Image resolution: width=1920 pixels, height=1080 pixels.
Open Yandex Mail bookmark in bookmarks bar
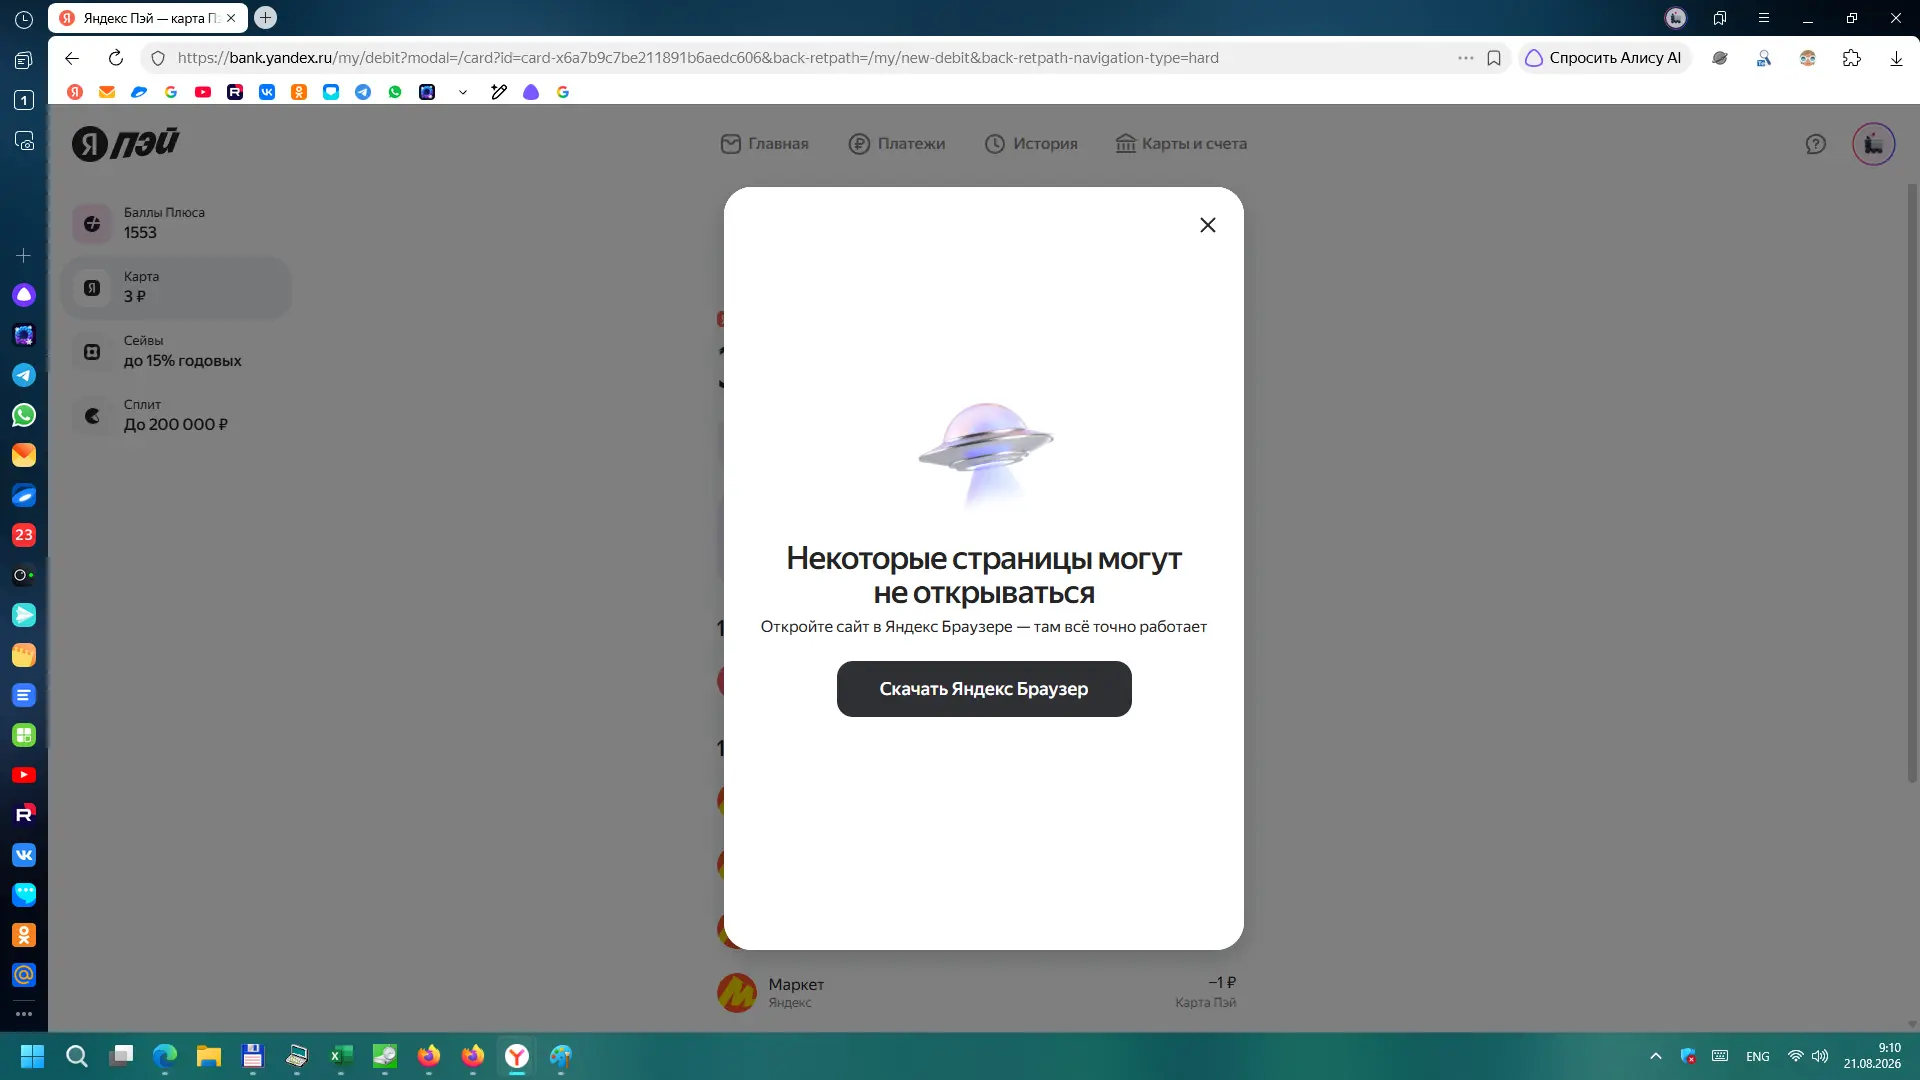click(x=107, y=92)
